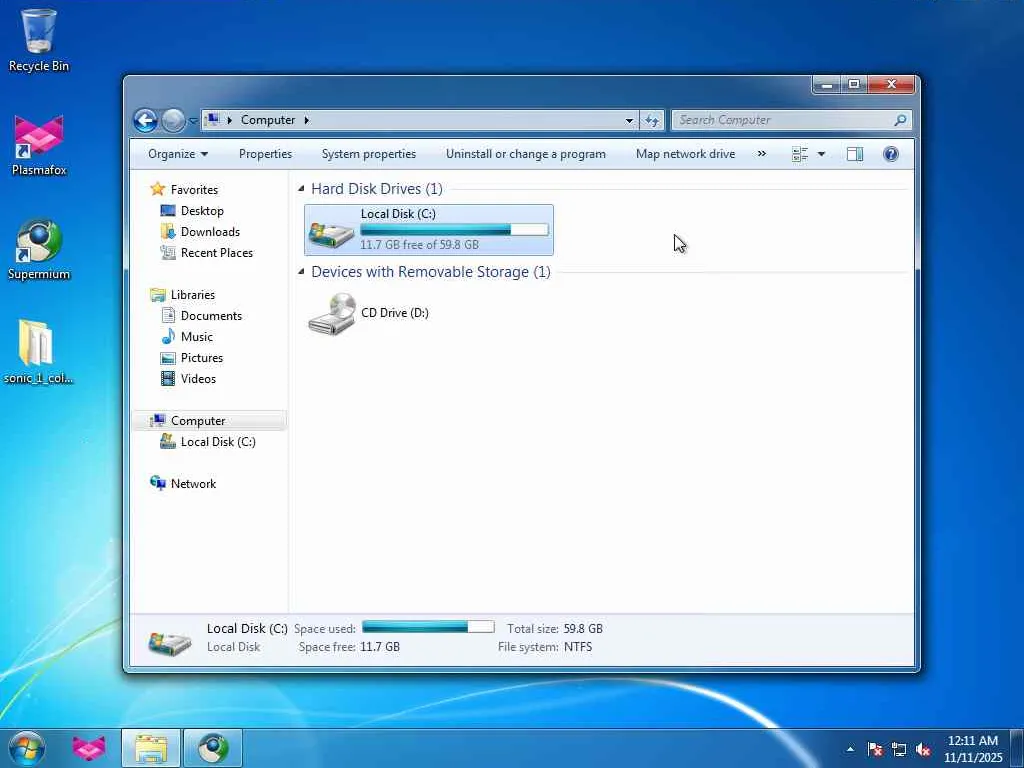Image resolution: width=1024 pixels, height=768 pixels.
Task: Click Uninstall or change a program
Action: coord(526,154)
